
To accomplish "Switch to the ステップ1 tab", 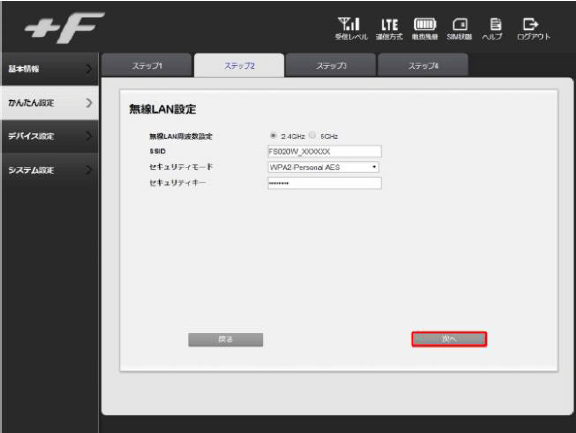I will click(147, 65).
